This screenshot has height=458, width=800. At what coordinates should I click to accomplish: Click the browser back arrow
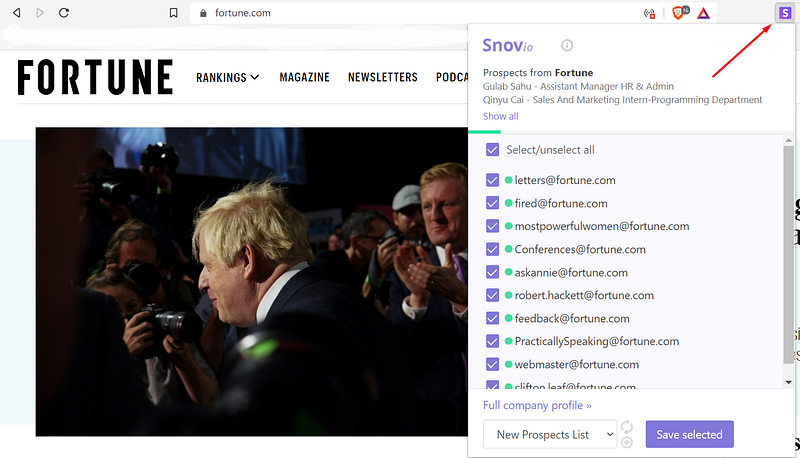pos(16,13)
